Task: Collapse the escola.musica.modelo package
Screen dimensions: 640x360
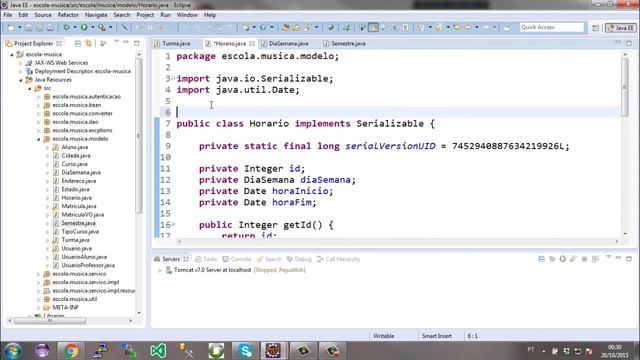Action: (x=38, y=139)
